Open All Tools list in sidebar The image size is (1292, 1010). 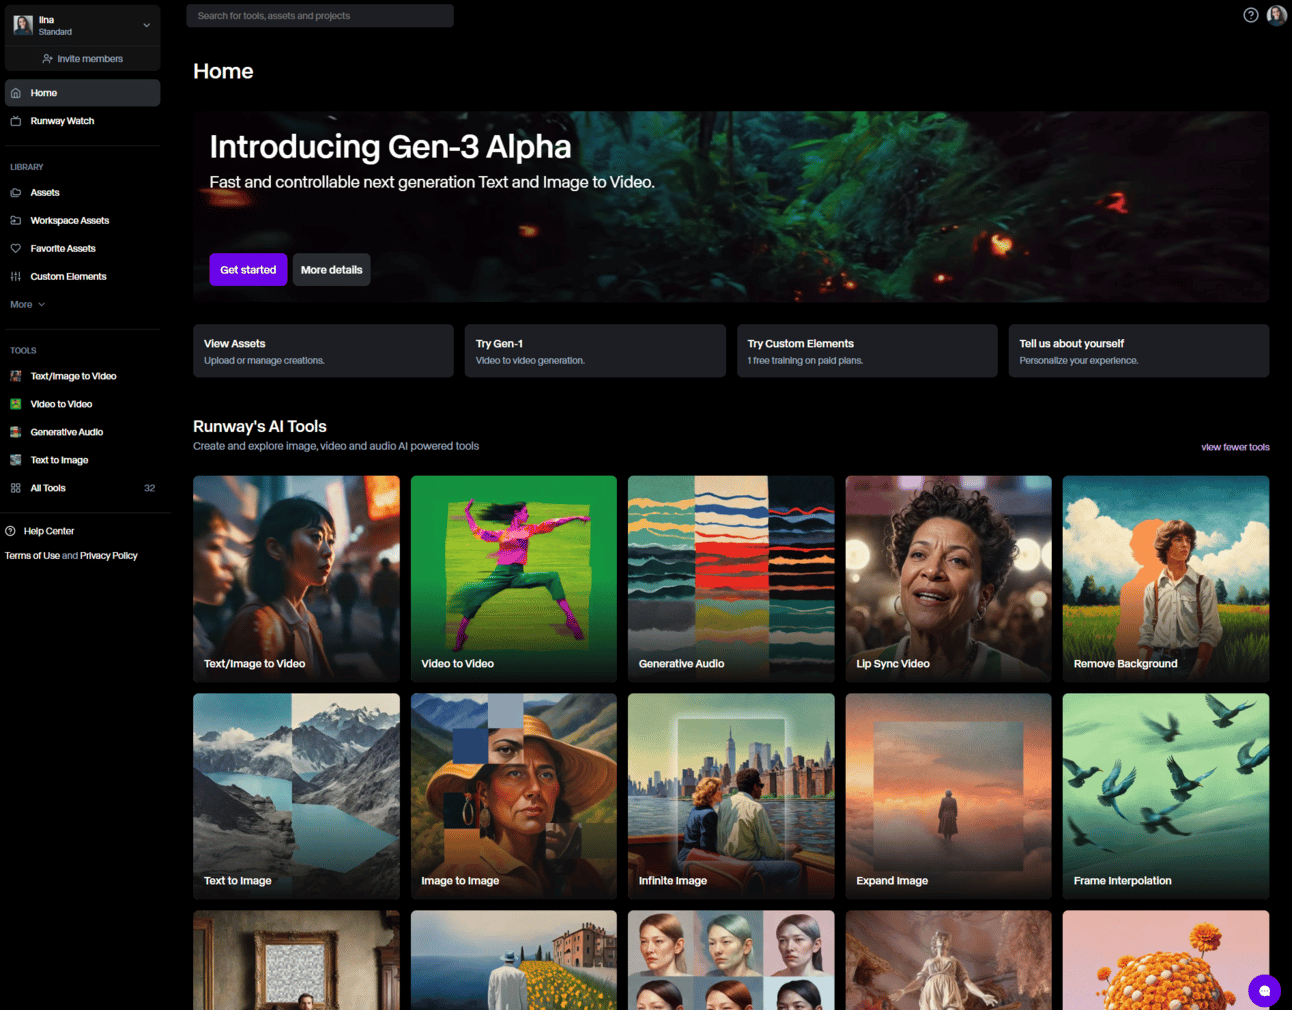[82, 488]
